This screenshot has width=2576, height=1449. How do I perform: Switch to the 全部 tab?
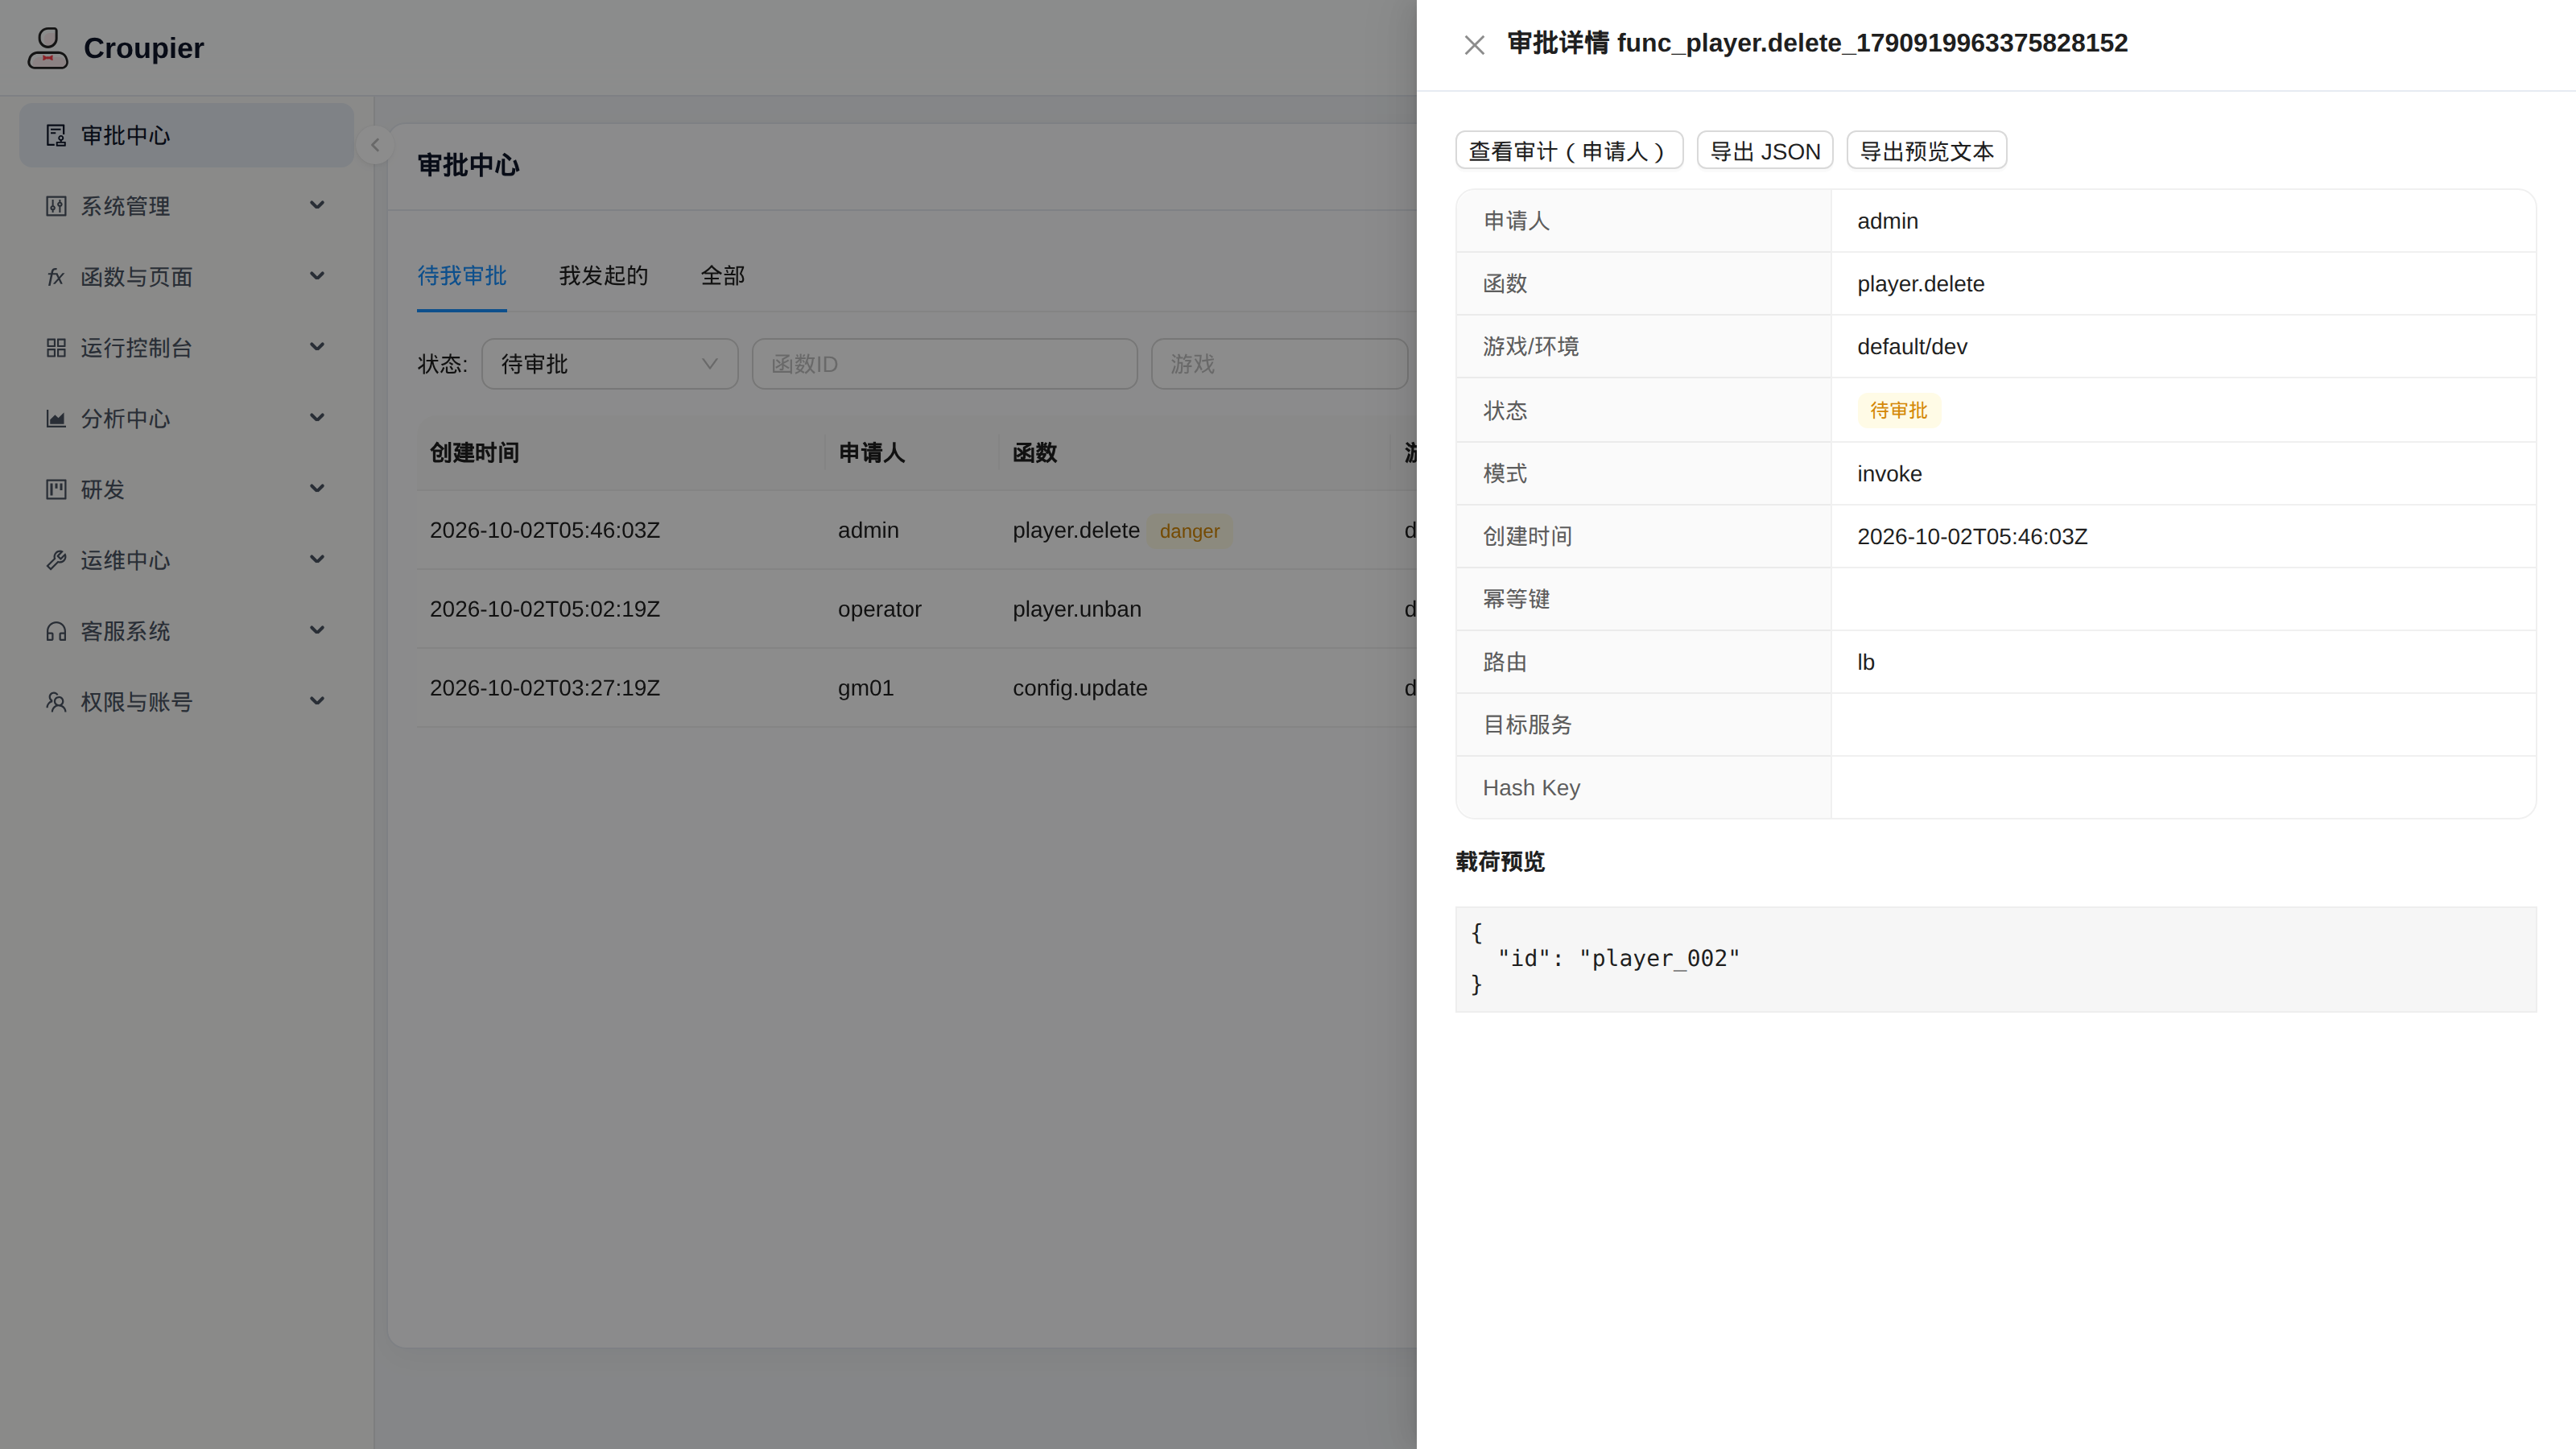722,276
